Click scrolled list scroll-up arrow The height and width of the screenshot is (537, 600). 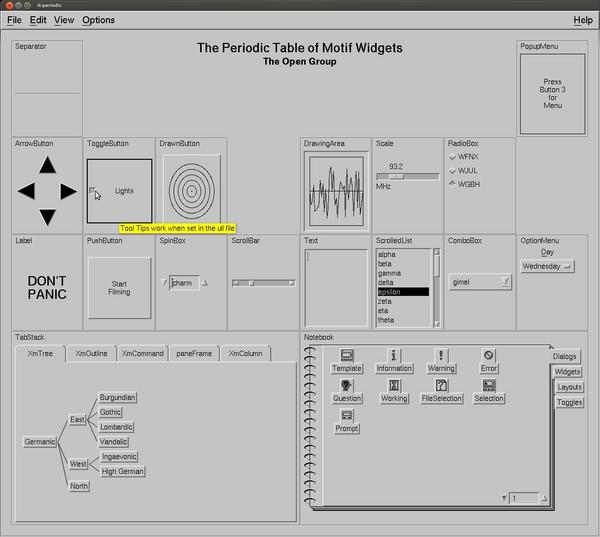tap(437, 252)
